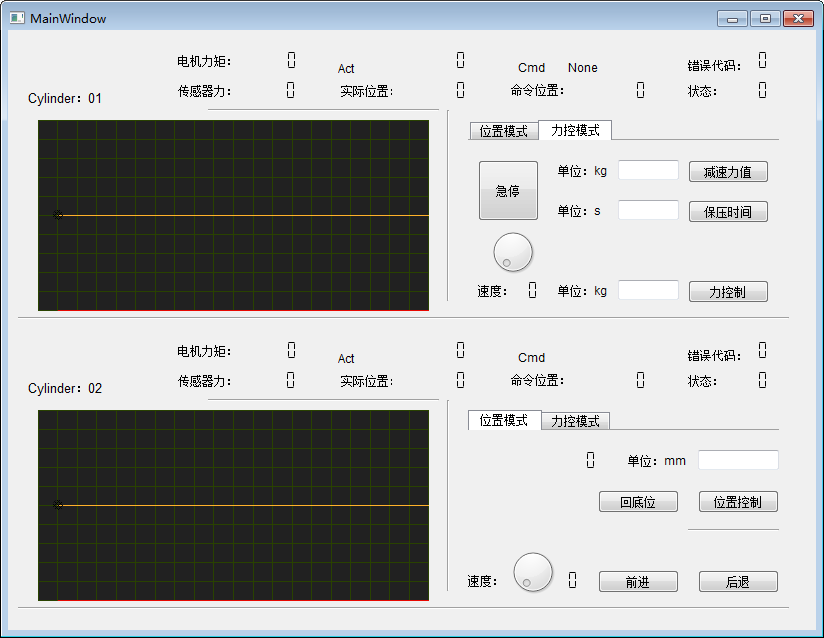This screenshot has height=638, width=824.
Task: Focus the mm position input field
Action: 738,460
